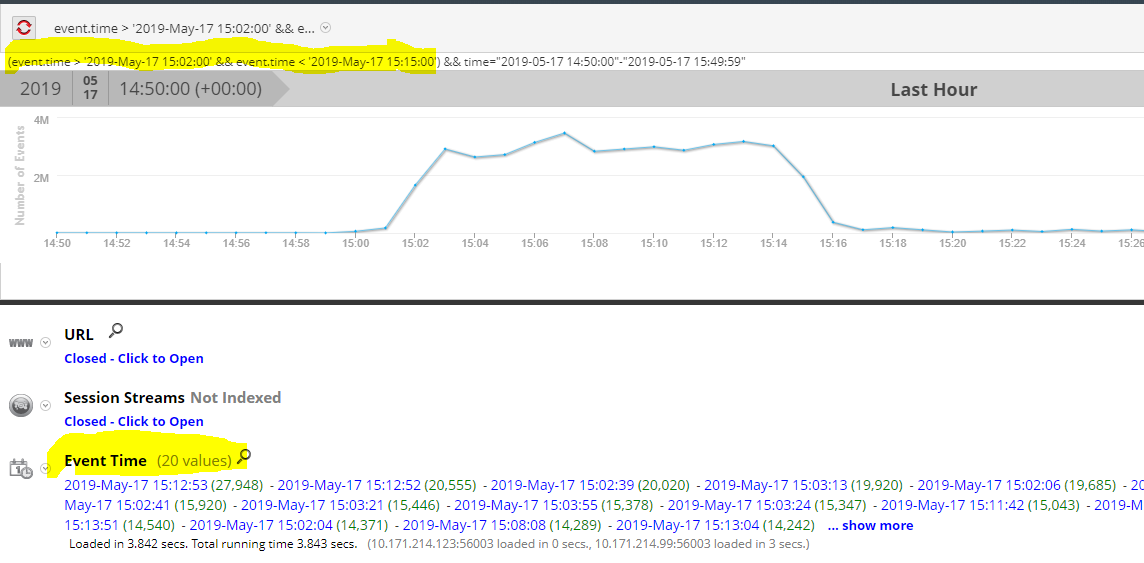
Task: Select the 05 17 date breadcrumb
Action: click(90, 90)
